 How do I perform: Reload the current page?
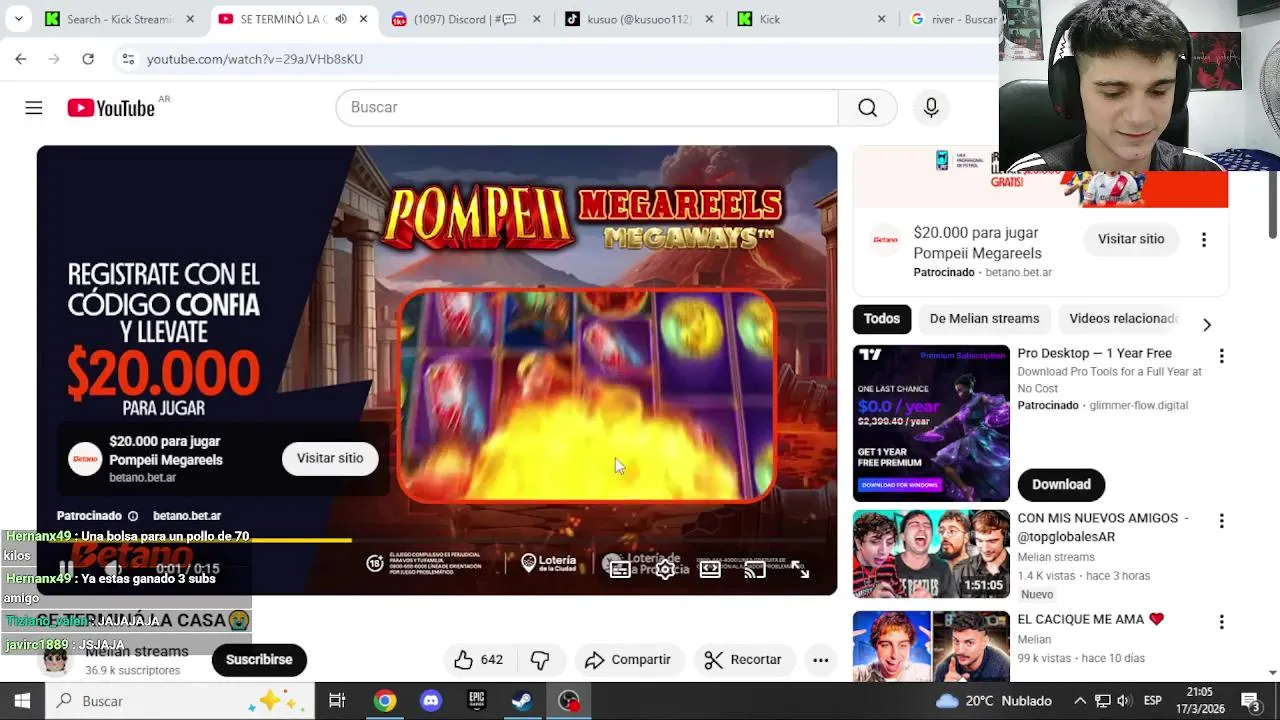pyautogui.click(x=88, y=59)
